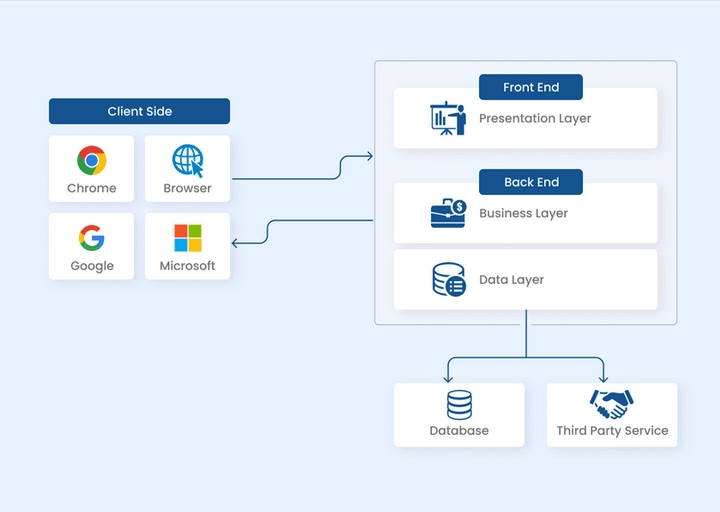
Task: Click the Data Layer text label
Action: (511, 280)
